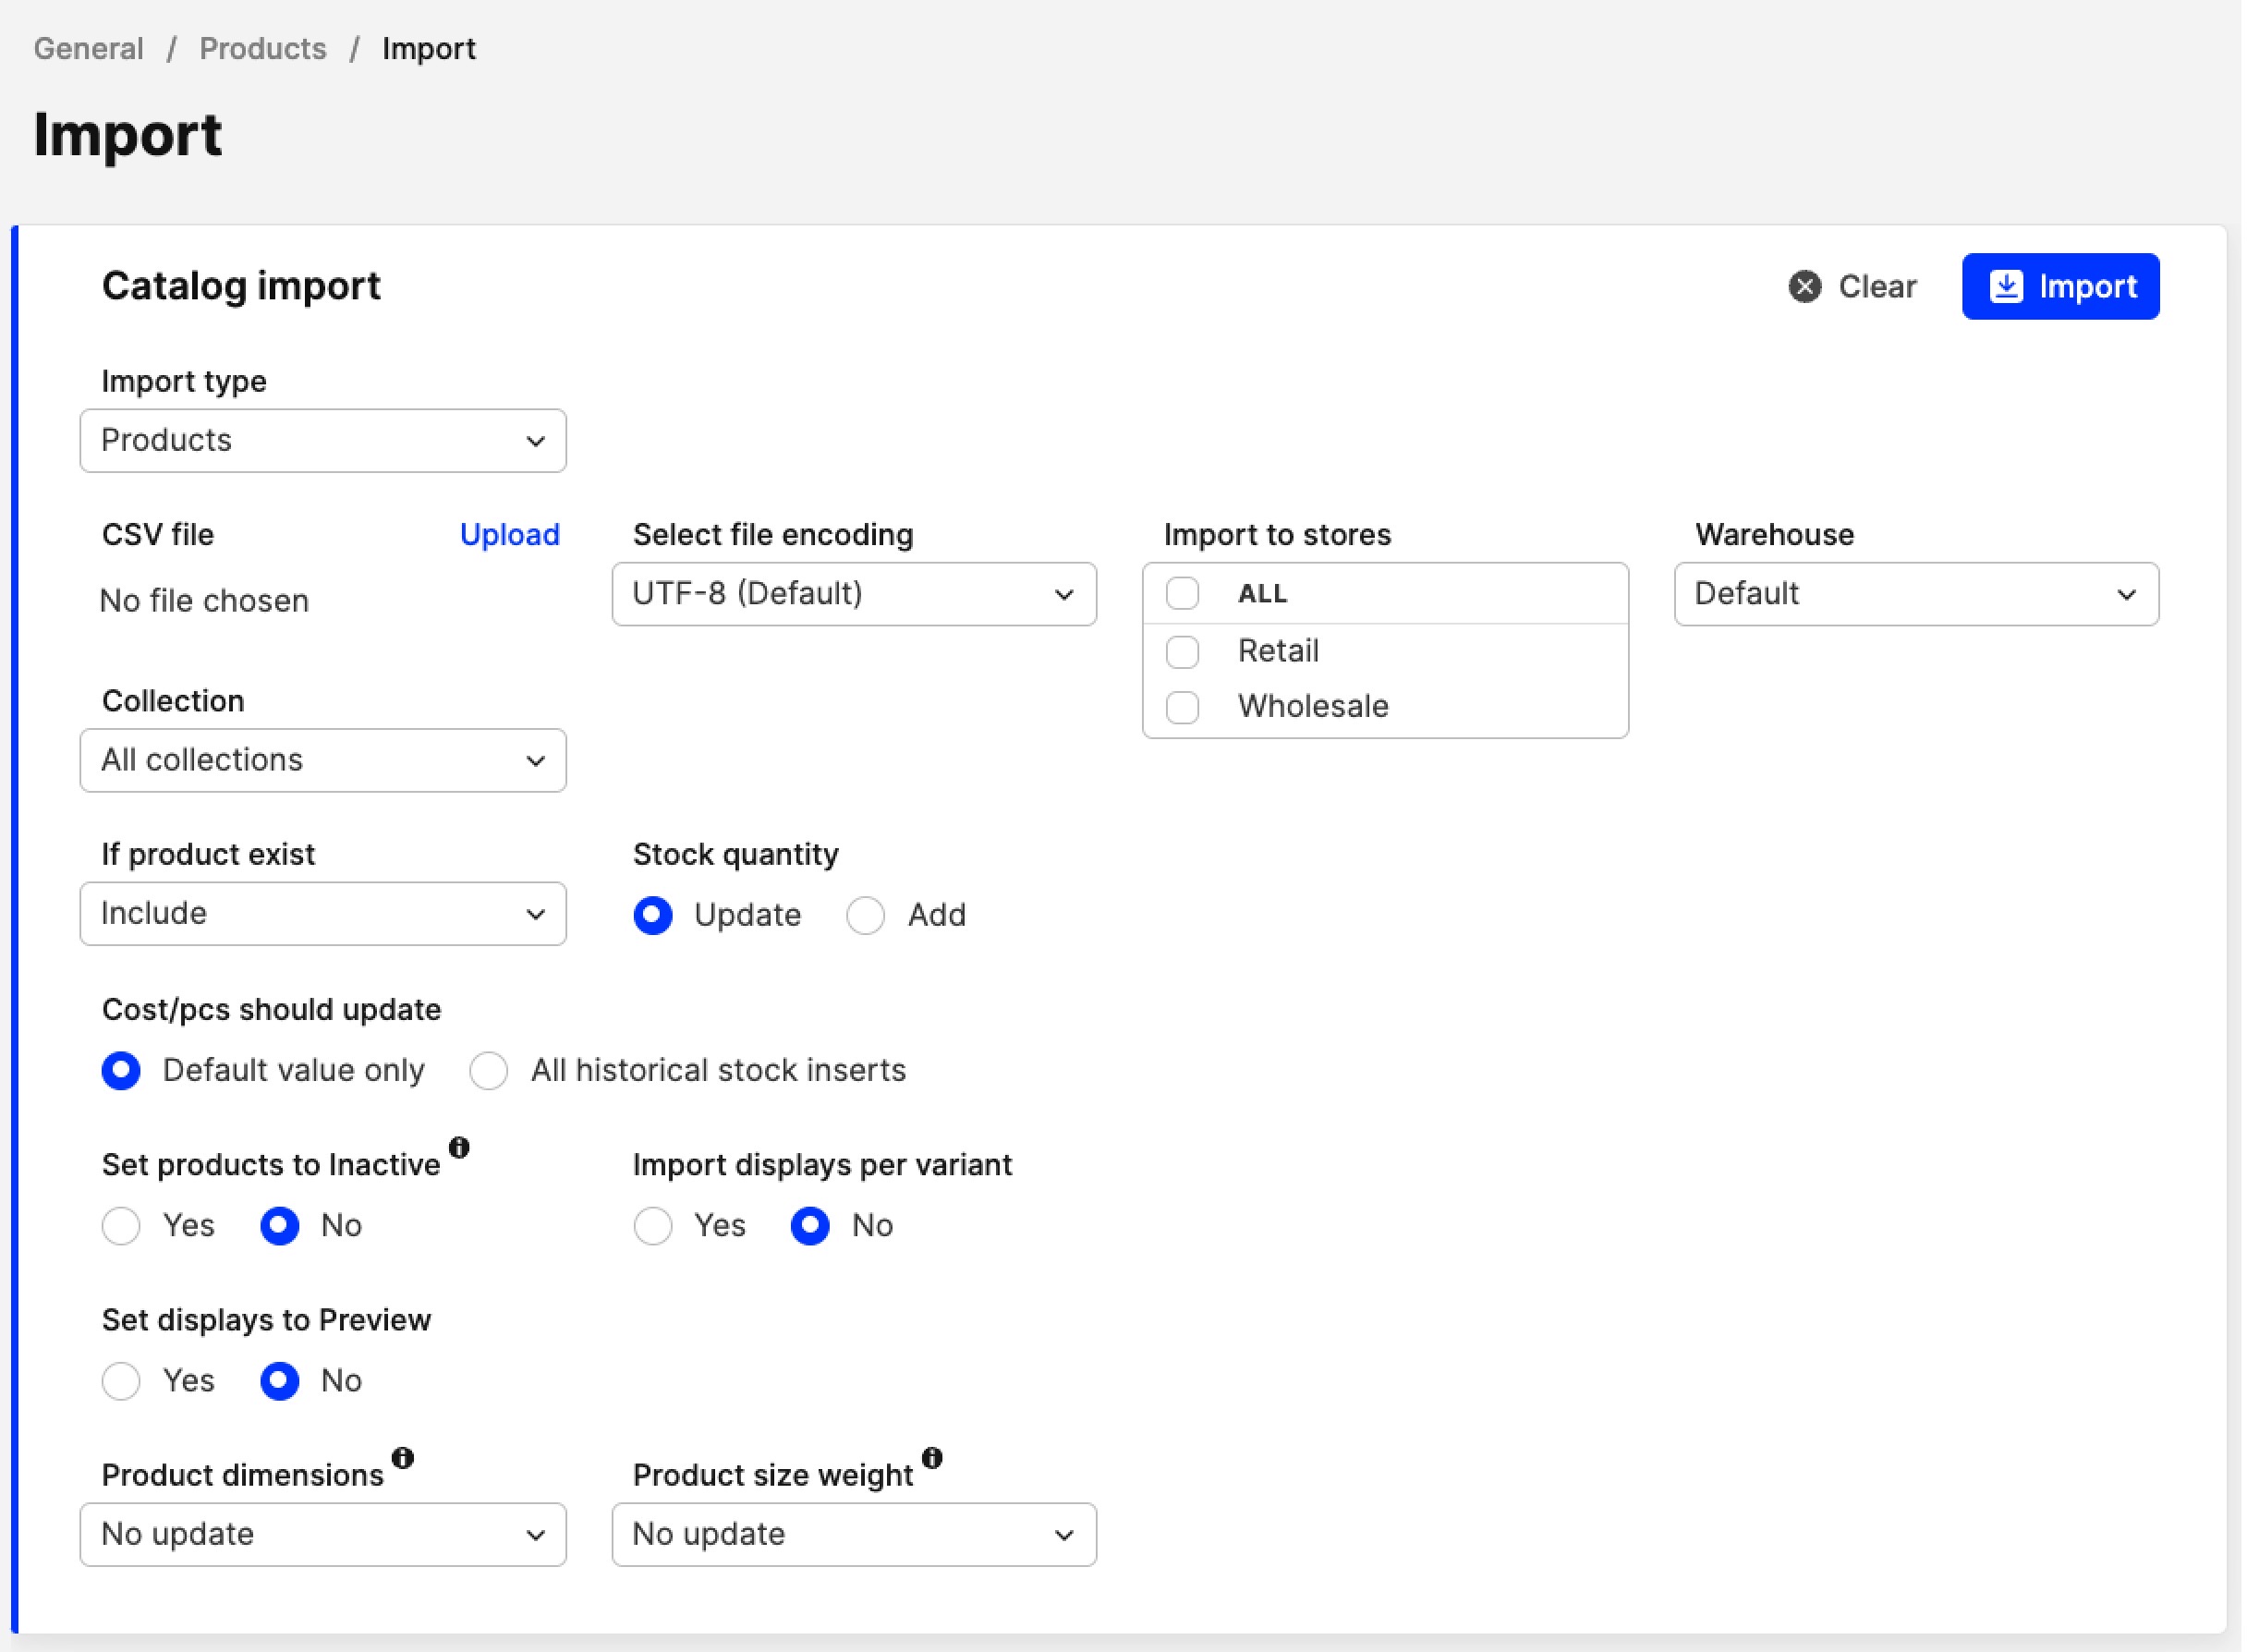Choose No for Import displays per variant
The image size is (2247, 1652).
[812, 1228]
